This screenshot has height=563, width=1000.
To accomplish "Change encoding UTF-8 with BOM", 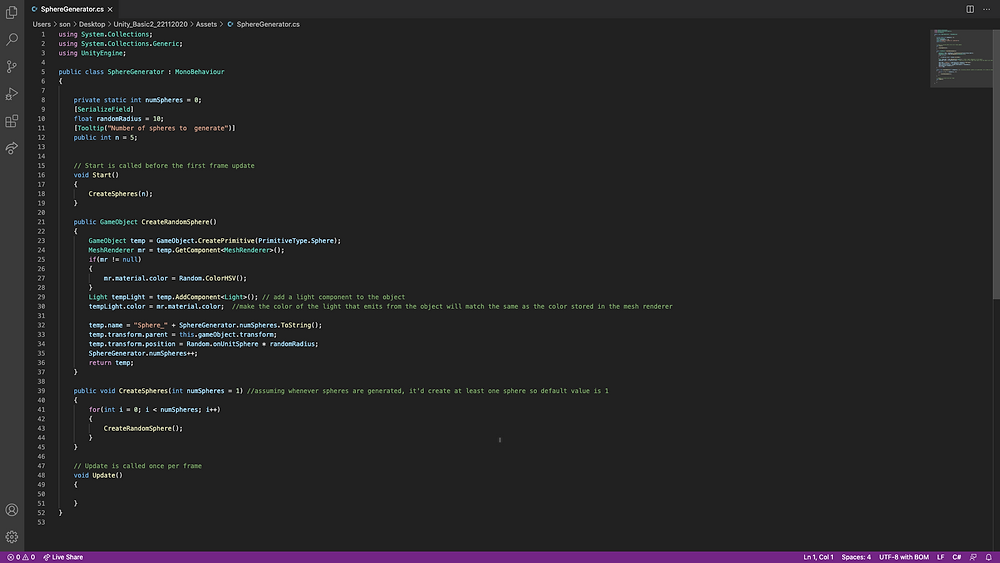I will pos(904,557).
